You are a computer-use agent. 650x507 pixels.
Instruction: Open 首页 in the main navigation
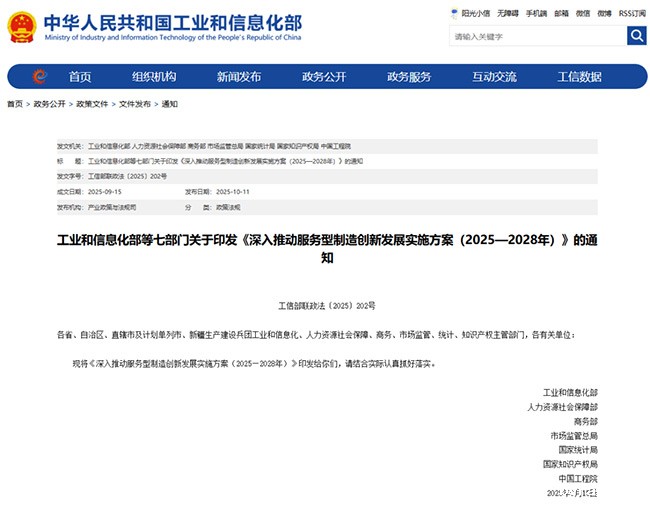point(80,77)
